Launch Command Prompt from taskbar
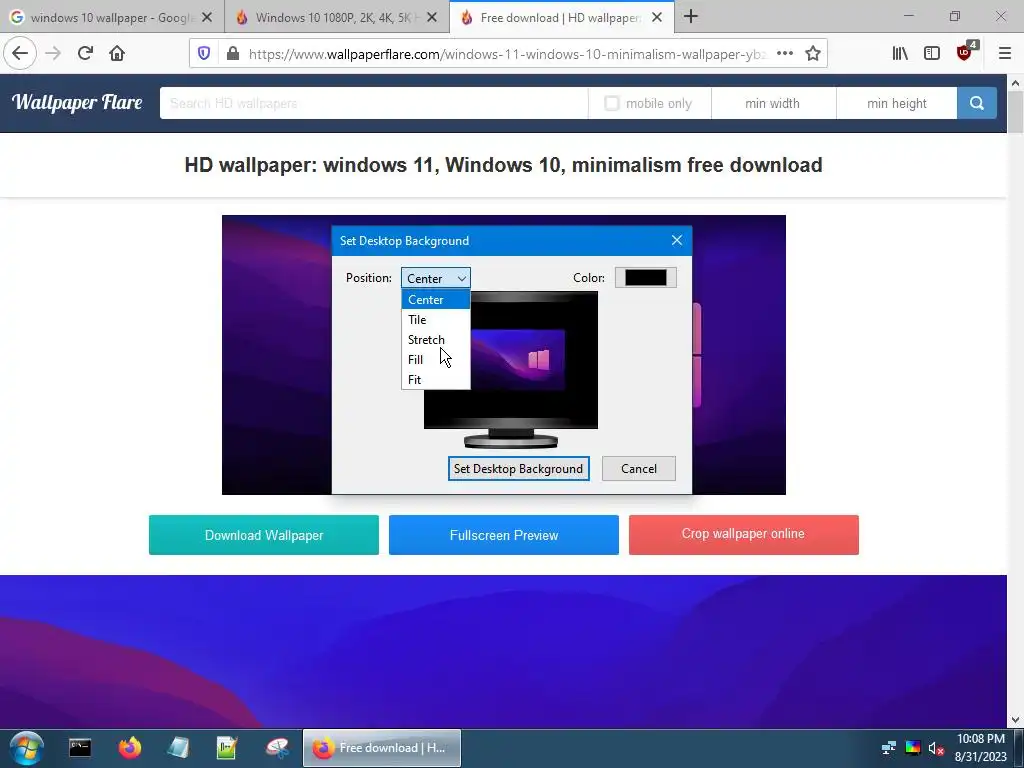The height and width of the screenshot is (768, 1024). tap(80, 748)
